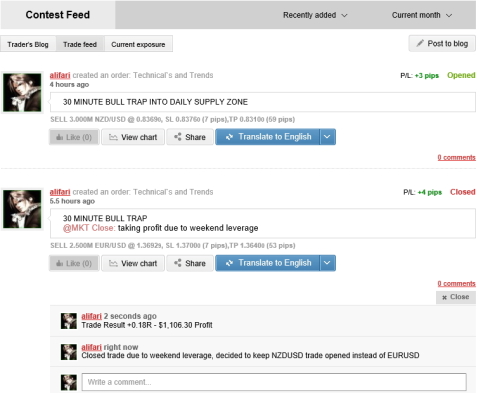Click Like on the EUR/USD order

tap(74, 263)
